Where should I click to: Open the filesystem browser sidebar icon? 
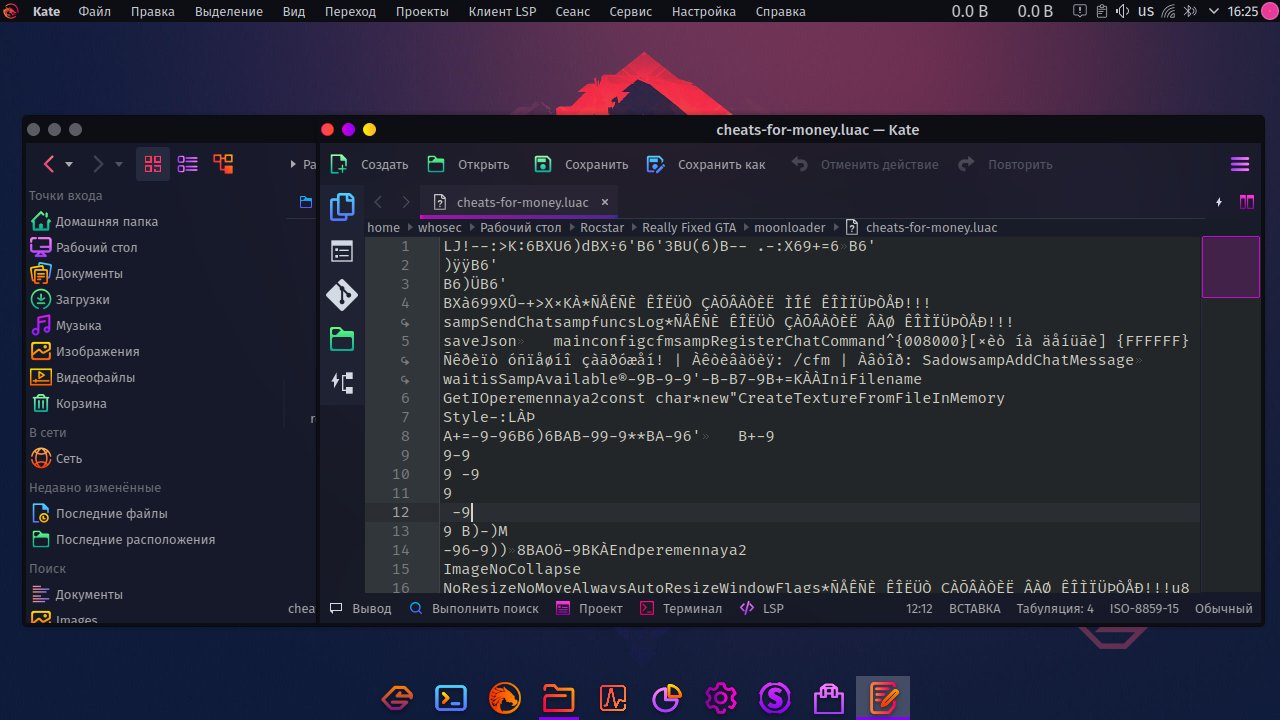(x=342, y=339)
